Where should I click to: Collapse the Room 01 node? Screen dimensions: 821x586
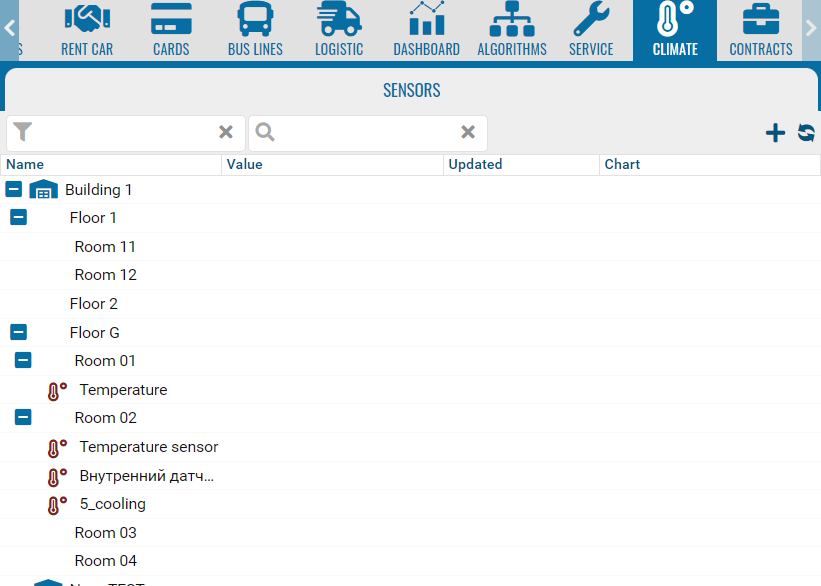coord(24,360)
